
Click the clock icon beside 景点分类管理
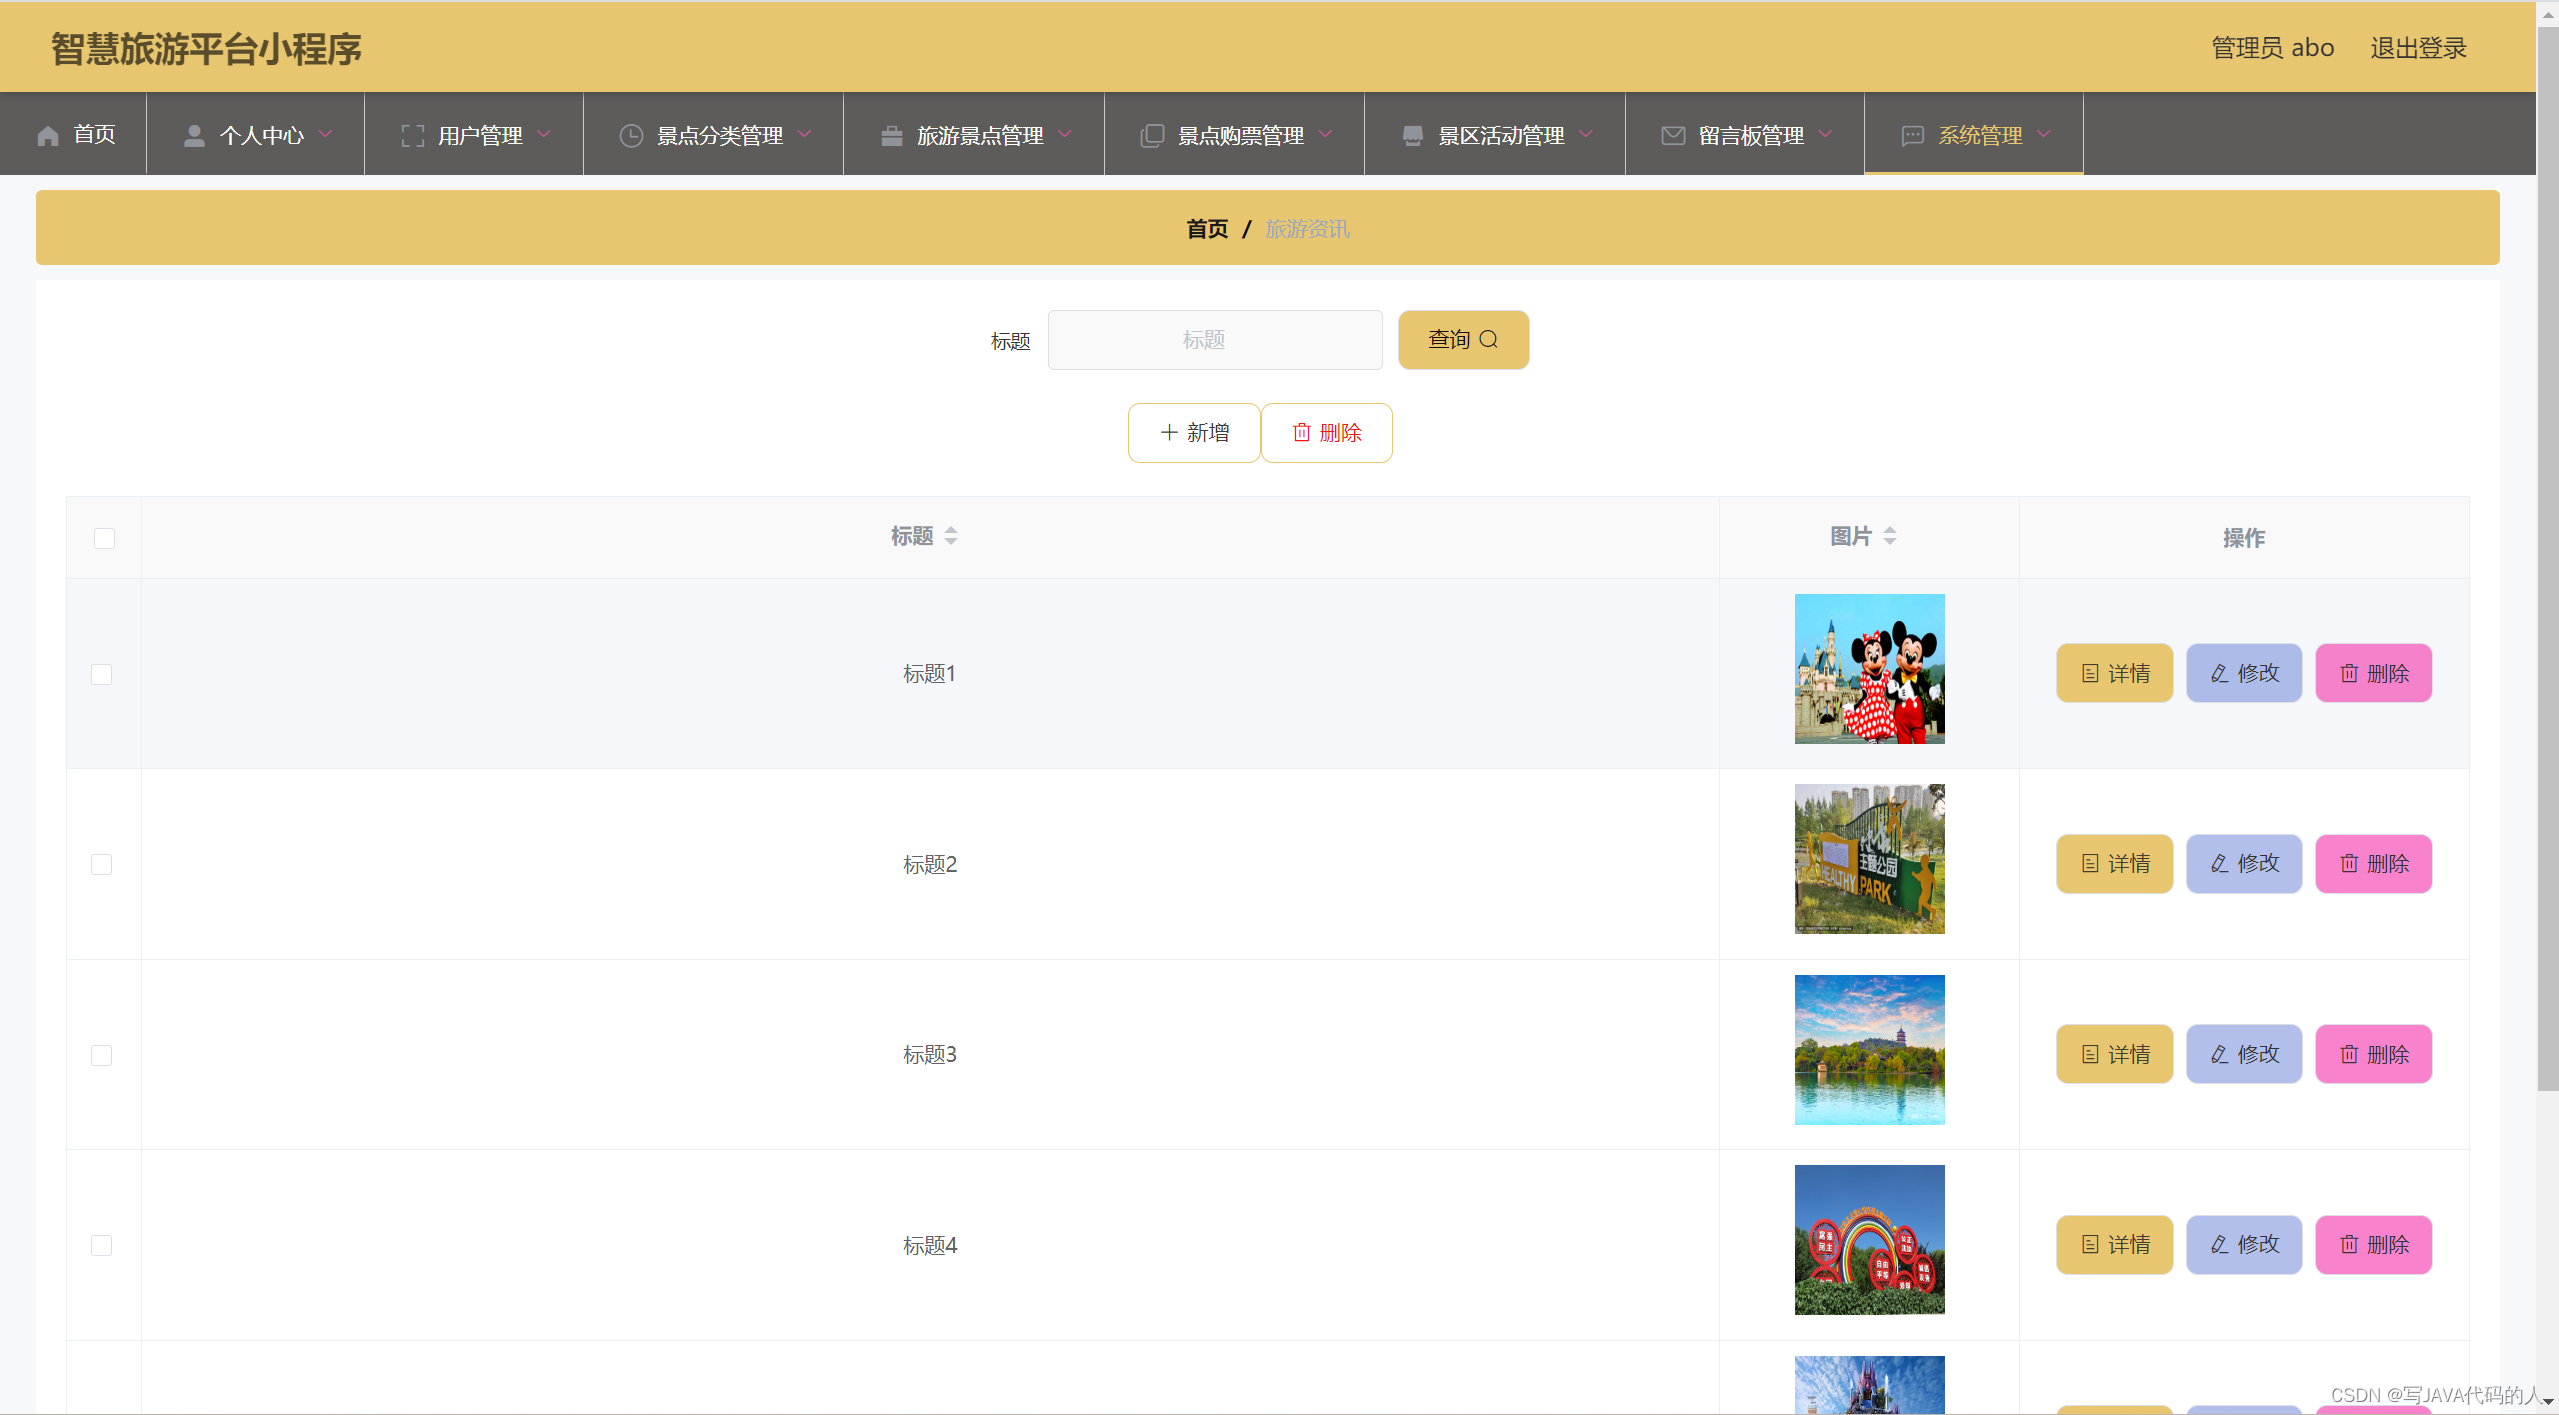(631, 135)
